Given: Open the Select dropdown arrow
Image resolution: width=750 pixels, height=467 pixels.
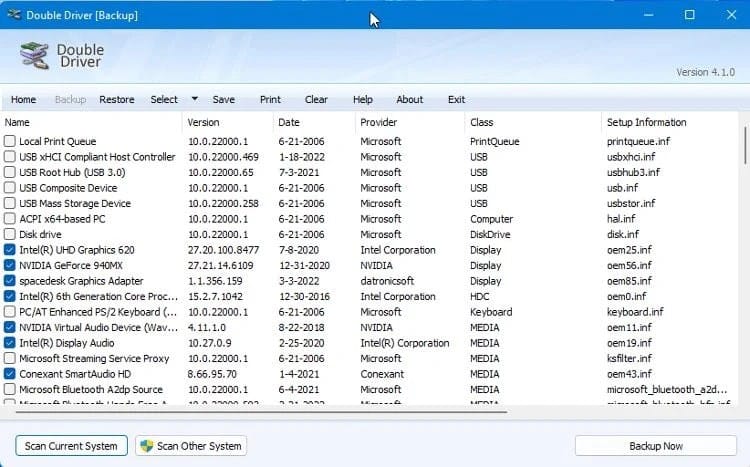Looking at the screenshot, I should (x=194, y=99).
